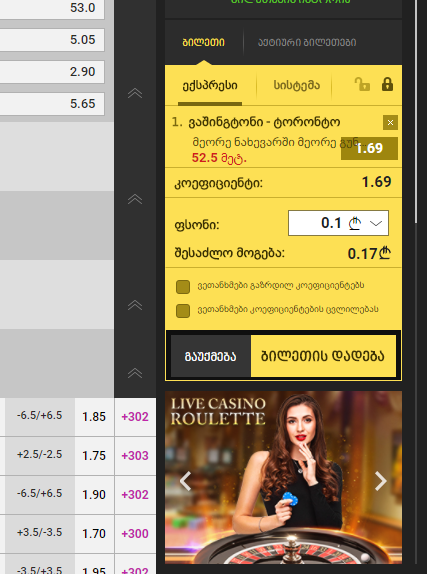Click topmost double-chevron collapse icon

(x=135, y=93)
